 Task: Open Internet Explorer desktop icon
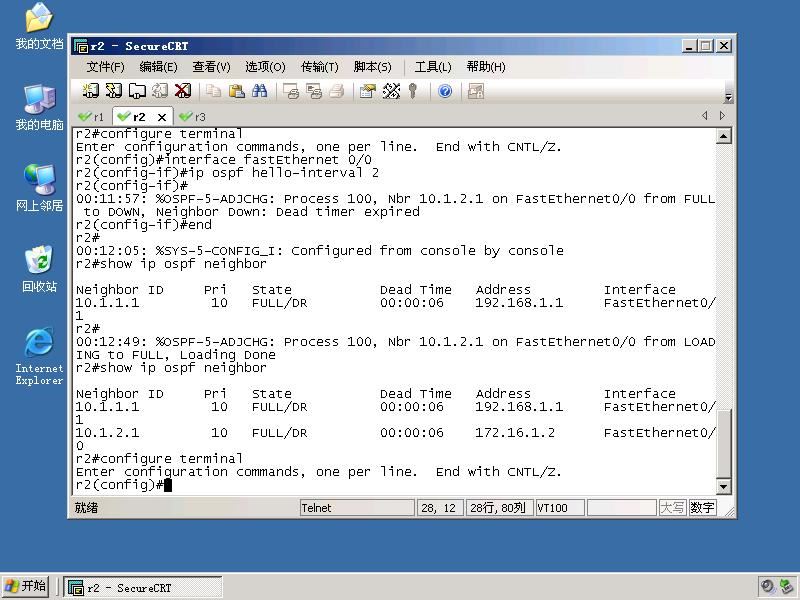click(39, 357)
